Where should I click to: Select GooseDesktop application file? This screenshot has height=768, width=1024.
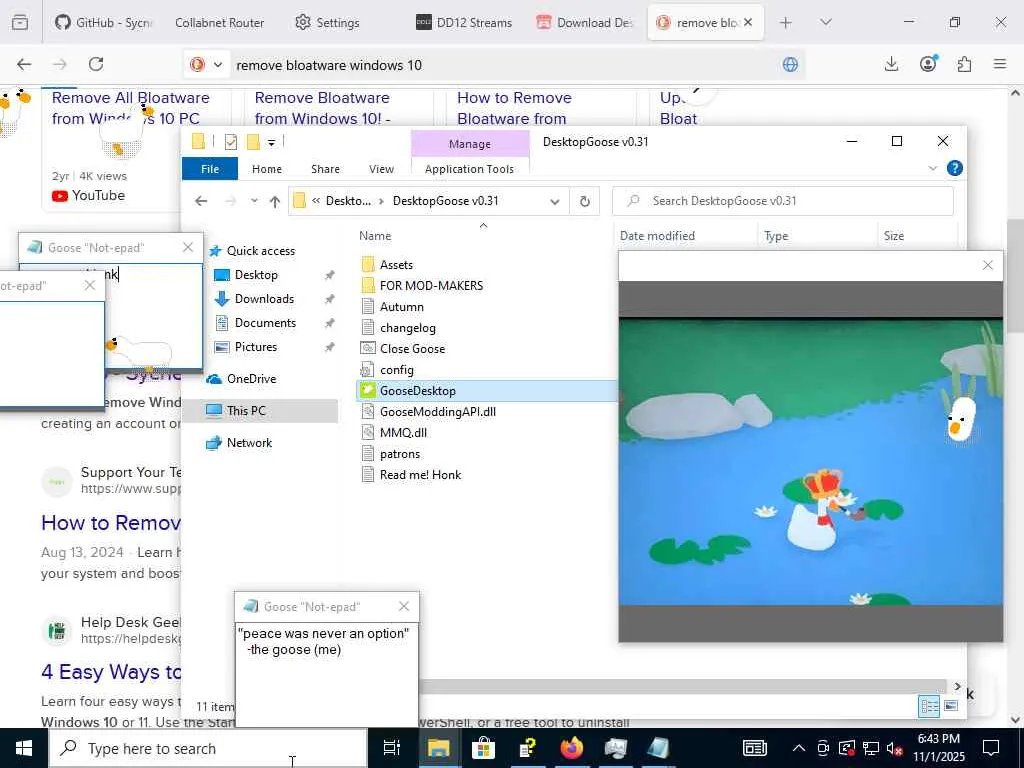[417, 391]
